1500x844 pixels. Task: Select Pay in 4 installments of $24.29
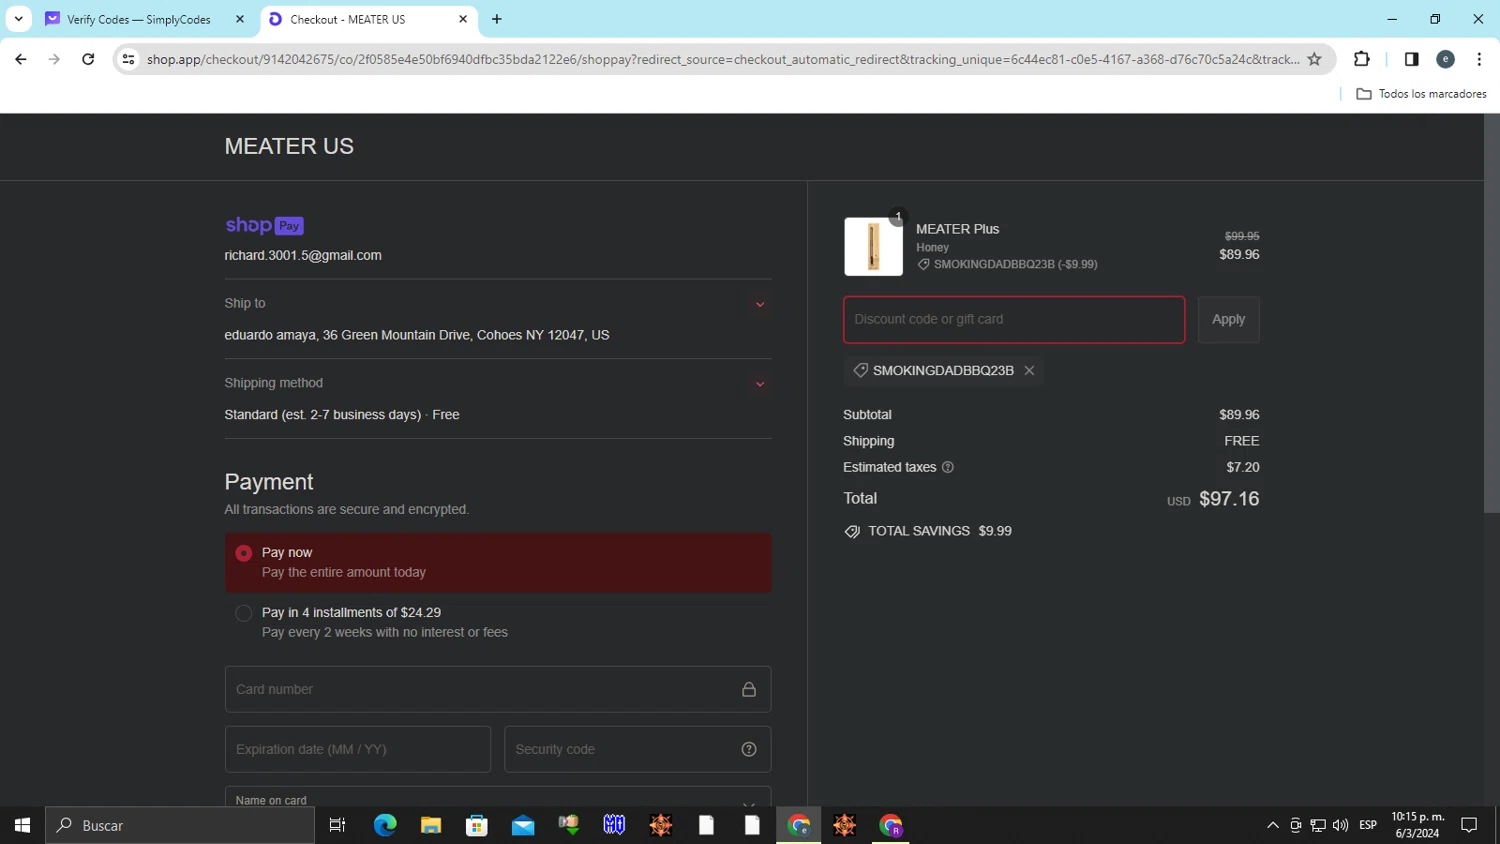498,622
